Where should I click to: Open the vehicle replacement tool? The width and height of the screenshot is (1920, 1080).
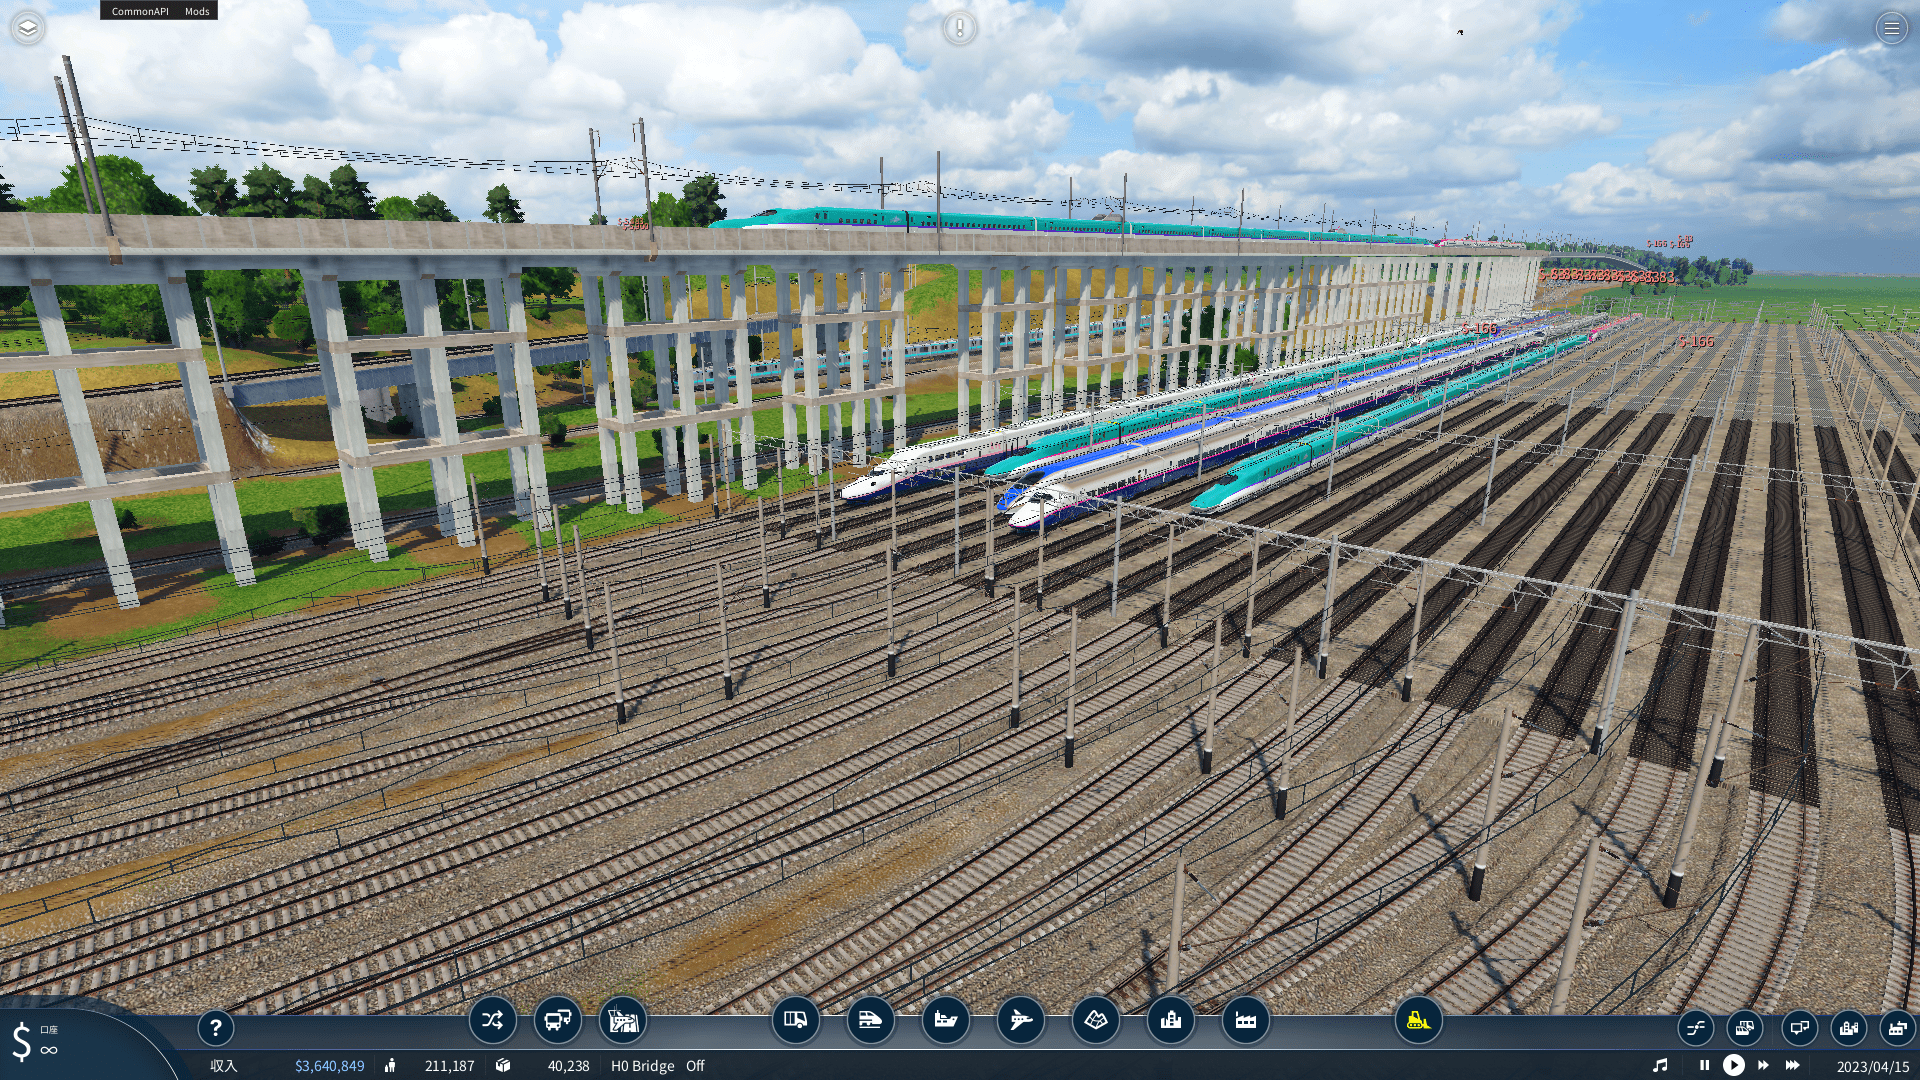pos(1745,1027)
